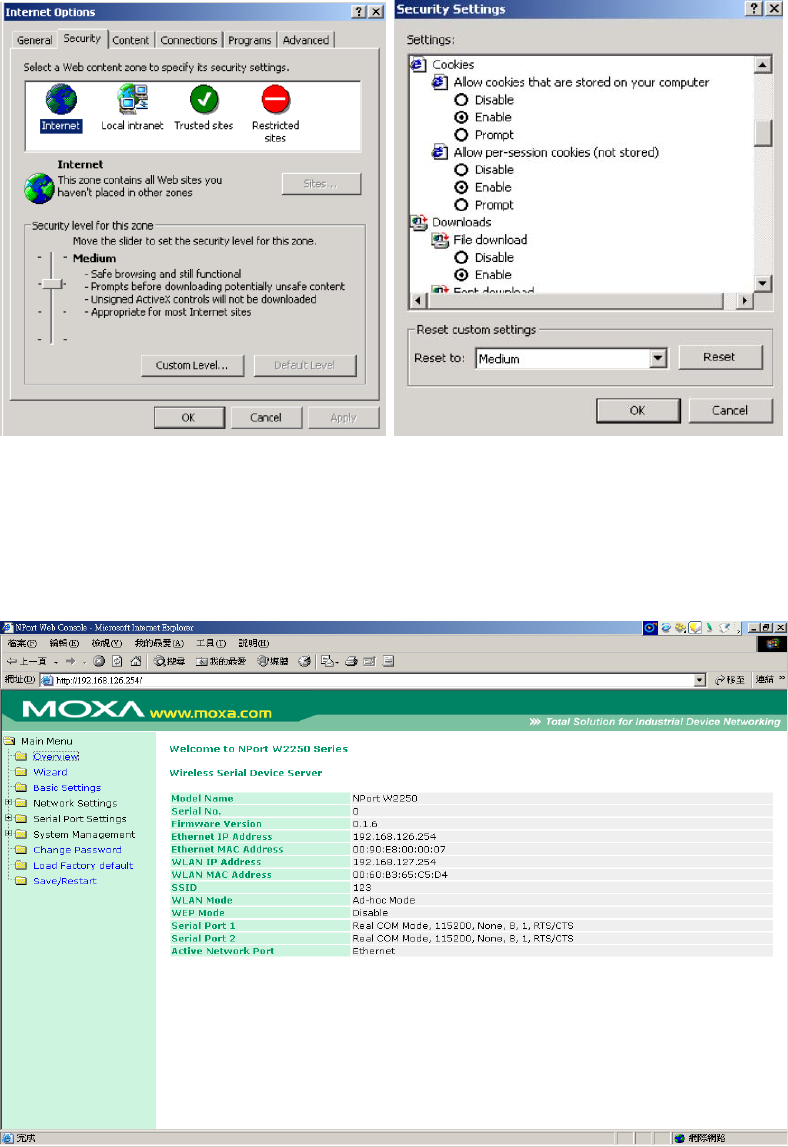
Task: Click the Go arrow button beside address bar
Action: [729, 680]
